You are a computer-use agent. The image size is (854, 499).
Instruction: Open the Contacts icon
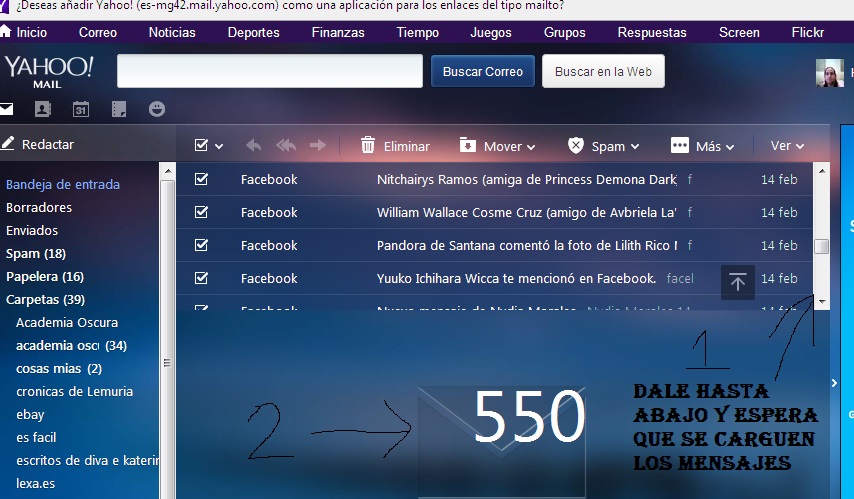click(x=42, y=109)
